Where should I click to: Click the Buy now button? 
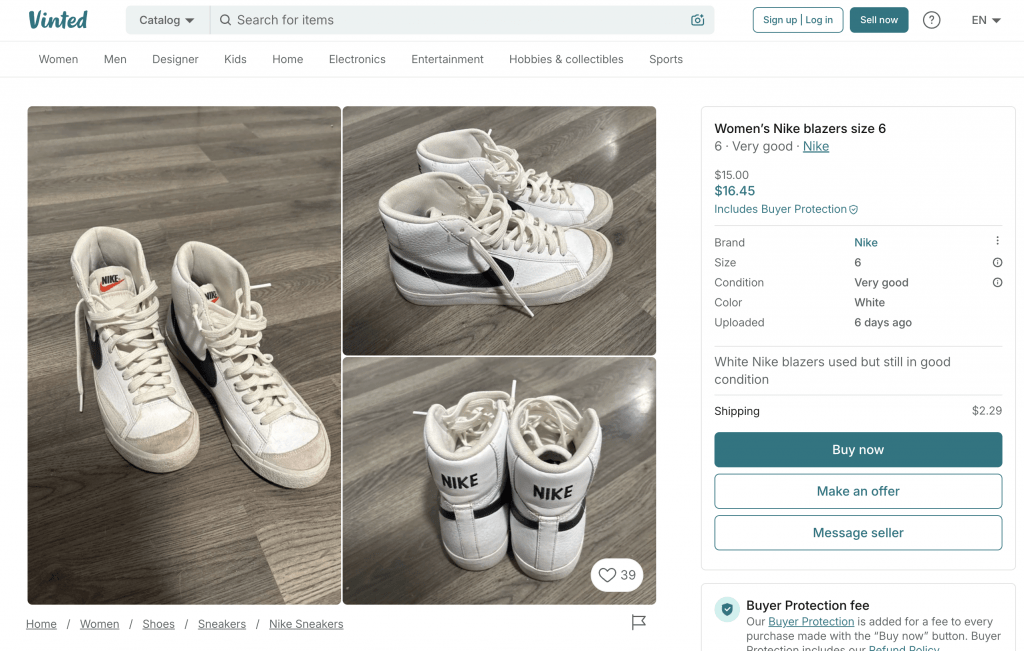tap(857, 449)
